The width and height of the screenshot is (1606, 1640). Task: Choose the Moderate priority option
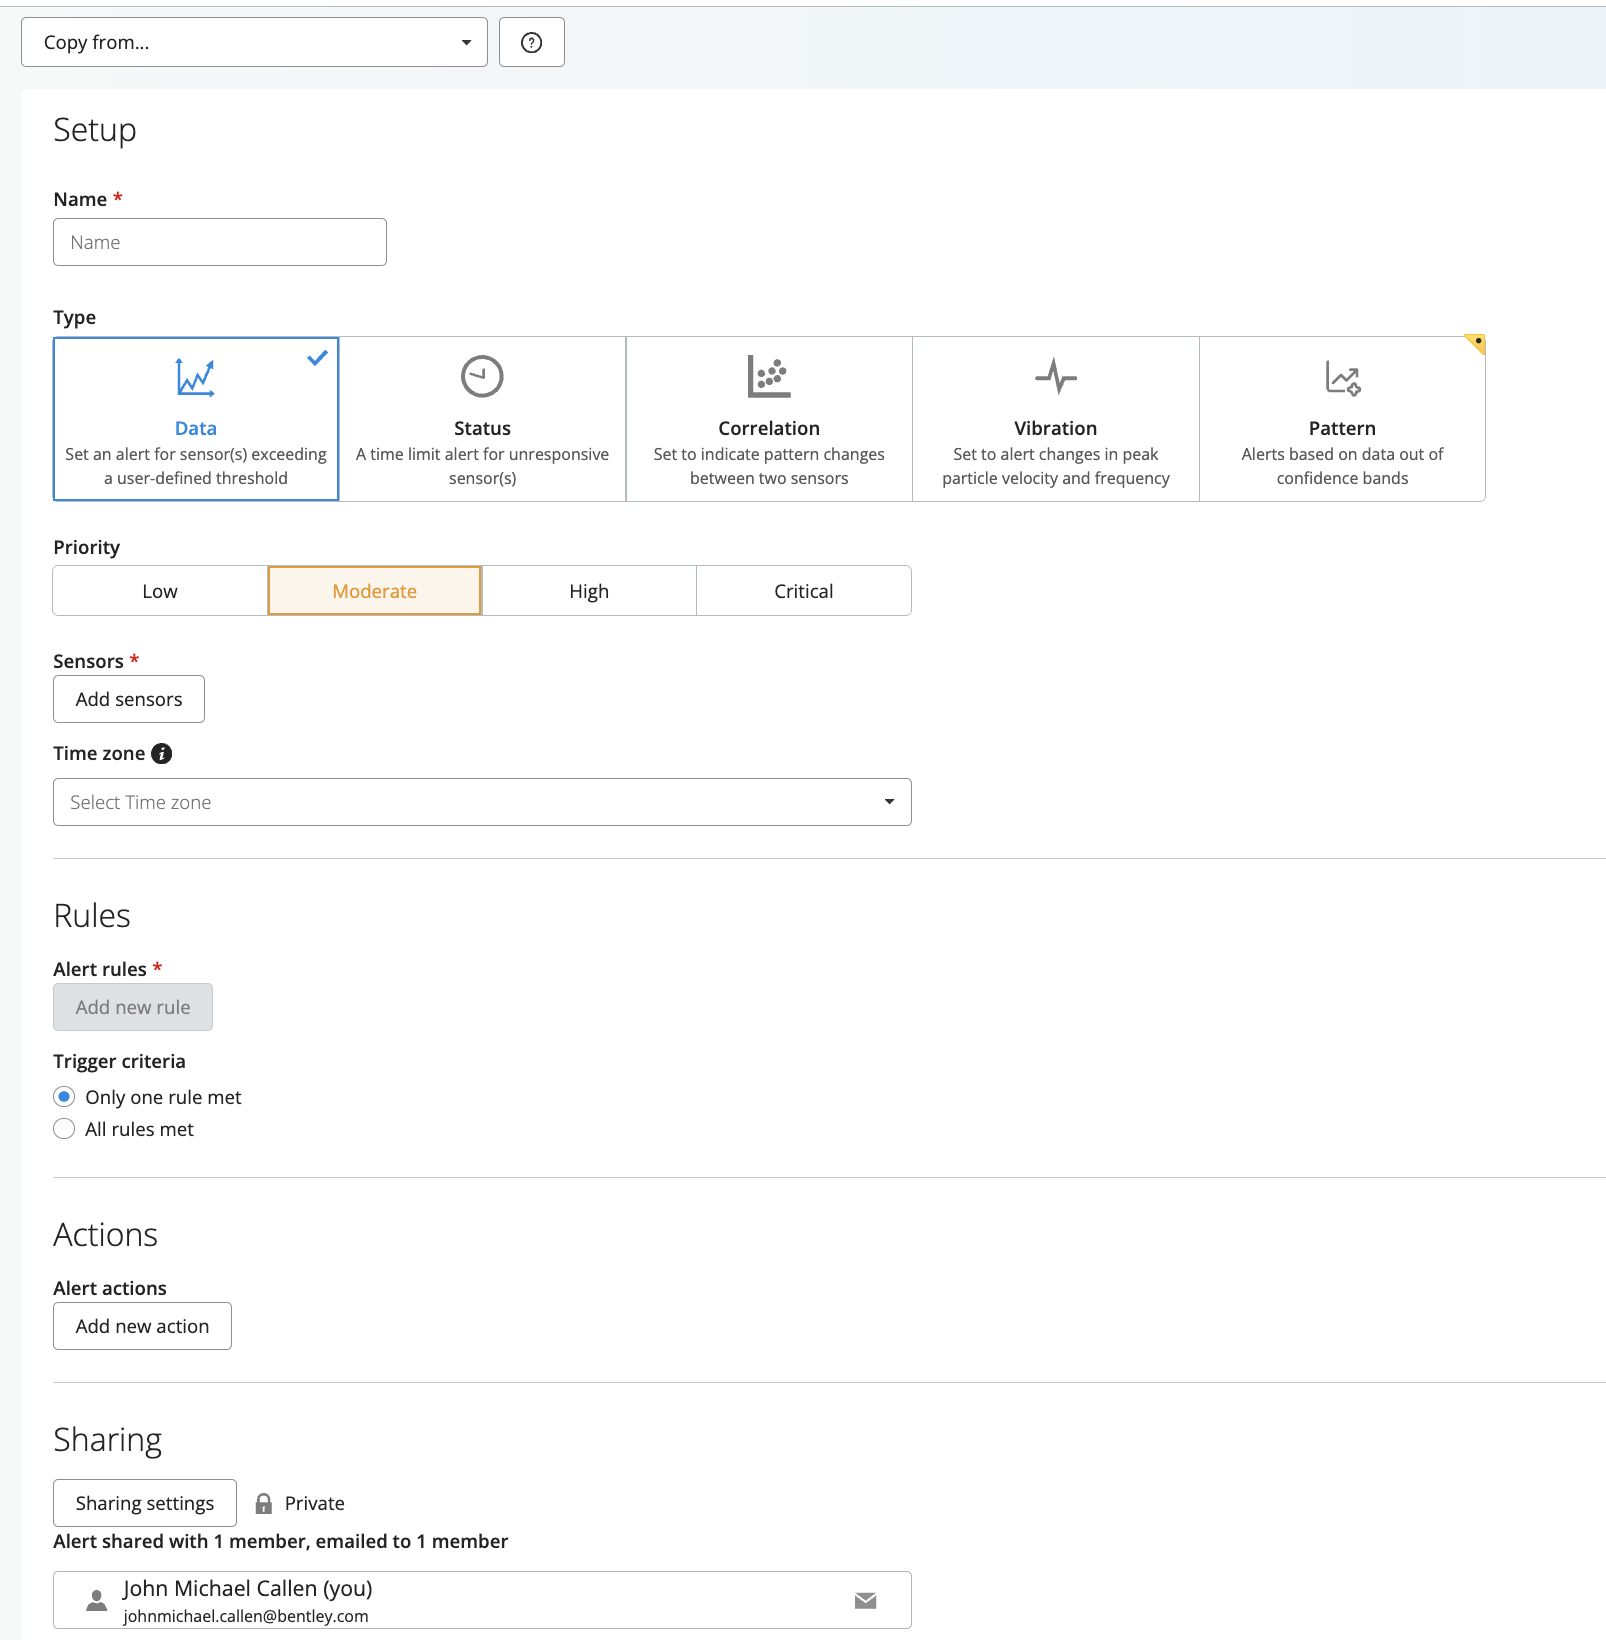(x=374, y=591)
